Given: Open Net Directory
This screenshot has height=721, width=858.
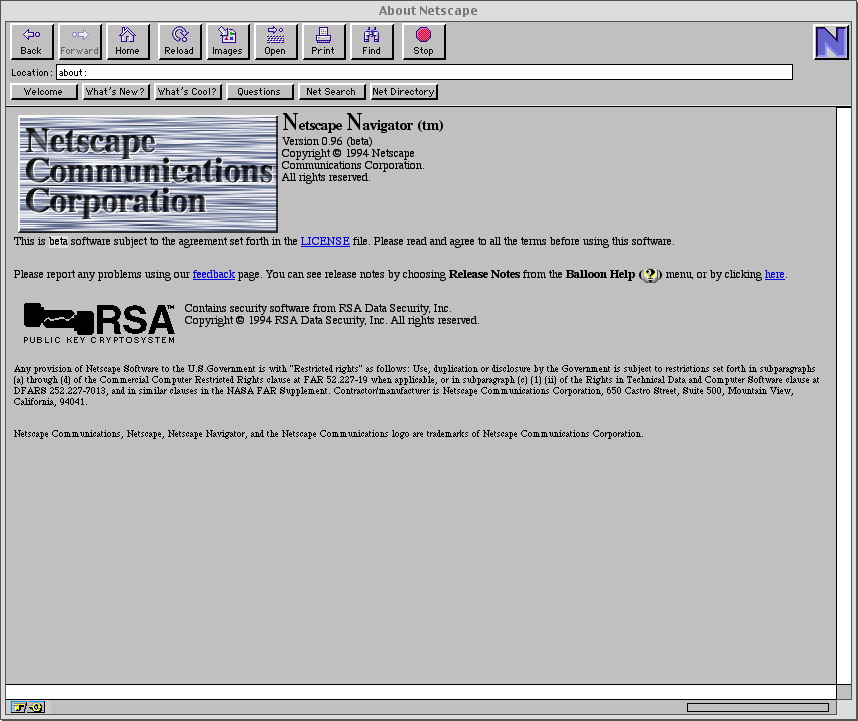Looking at the screenshot, I should [404, 92].
